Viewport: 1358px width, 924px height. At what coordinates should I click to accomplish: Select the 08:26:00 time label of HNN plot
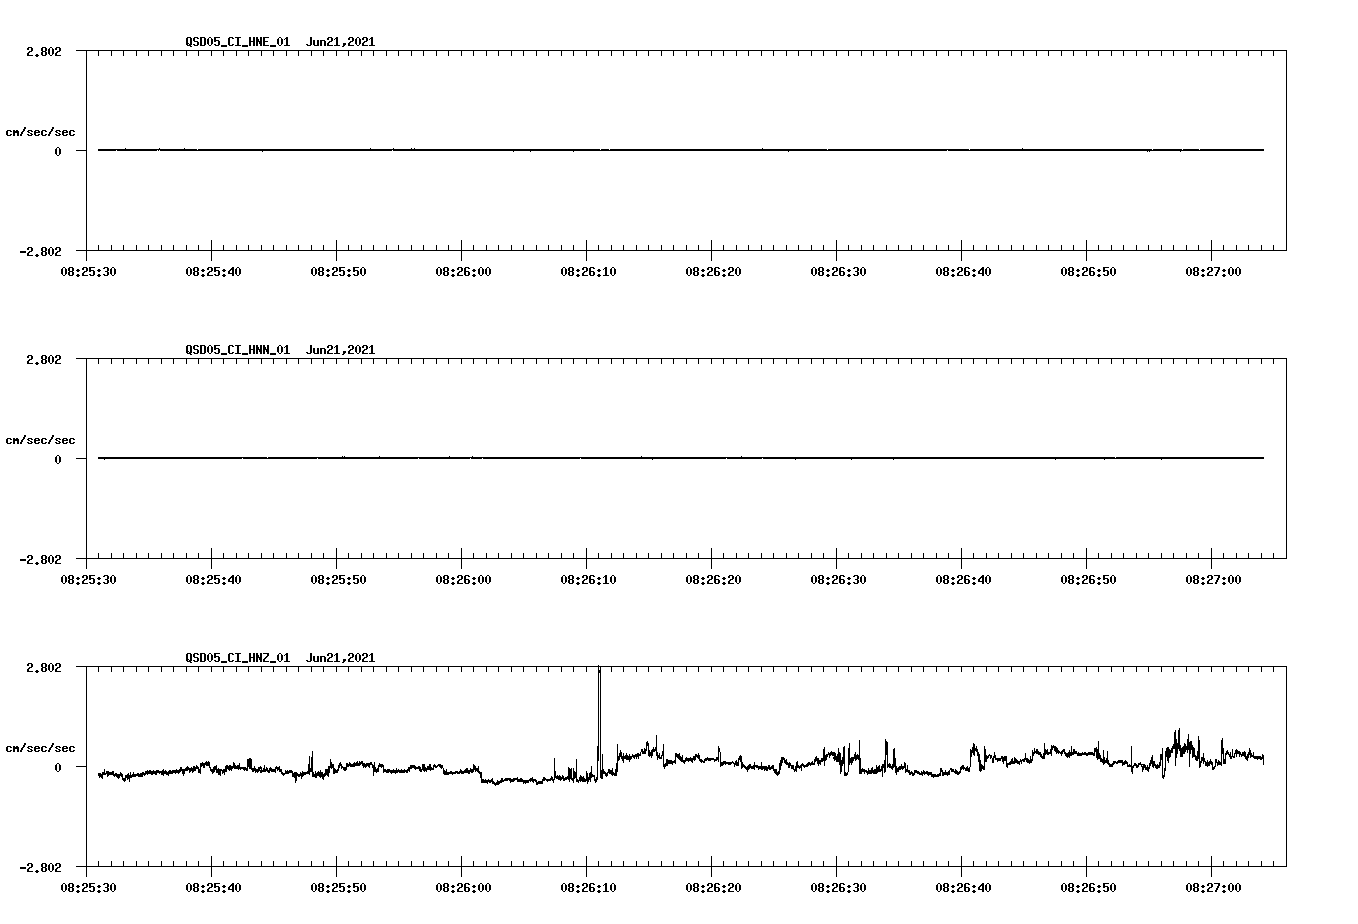(462, 580)
